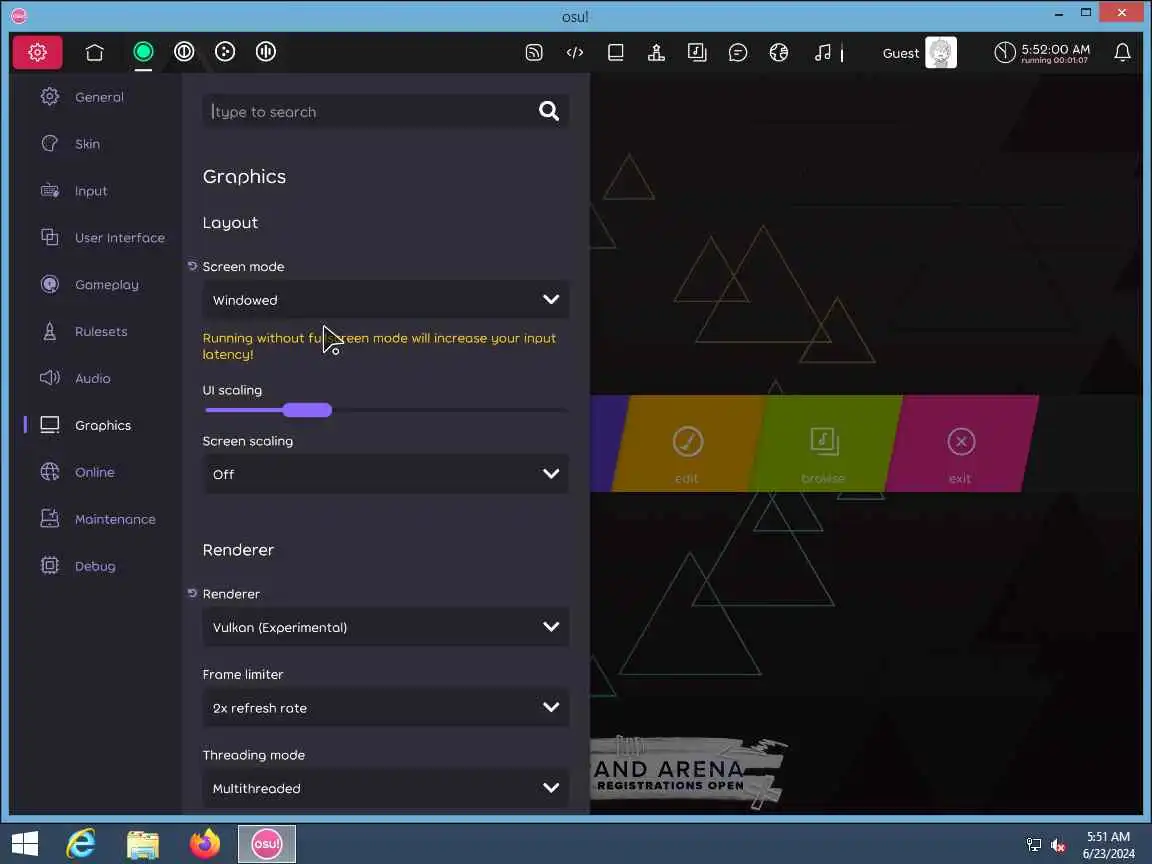Click the osu! taskbar button
This screenshot has width=1152, height=864.
(267, 843)
